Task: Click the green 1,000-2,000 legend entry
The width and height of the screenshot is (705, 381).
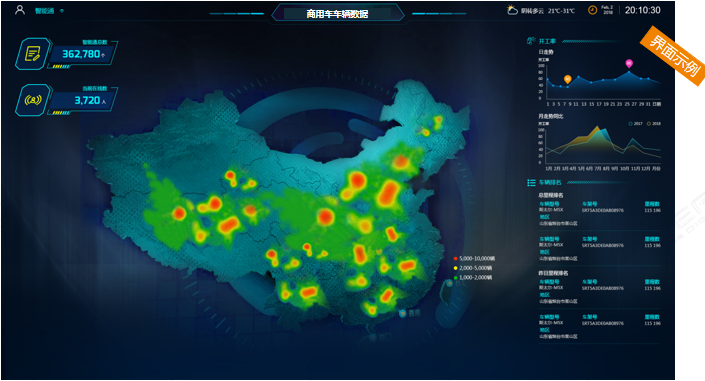Action: [473, 278]
